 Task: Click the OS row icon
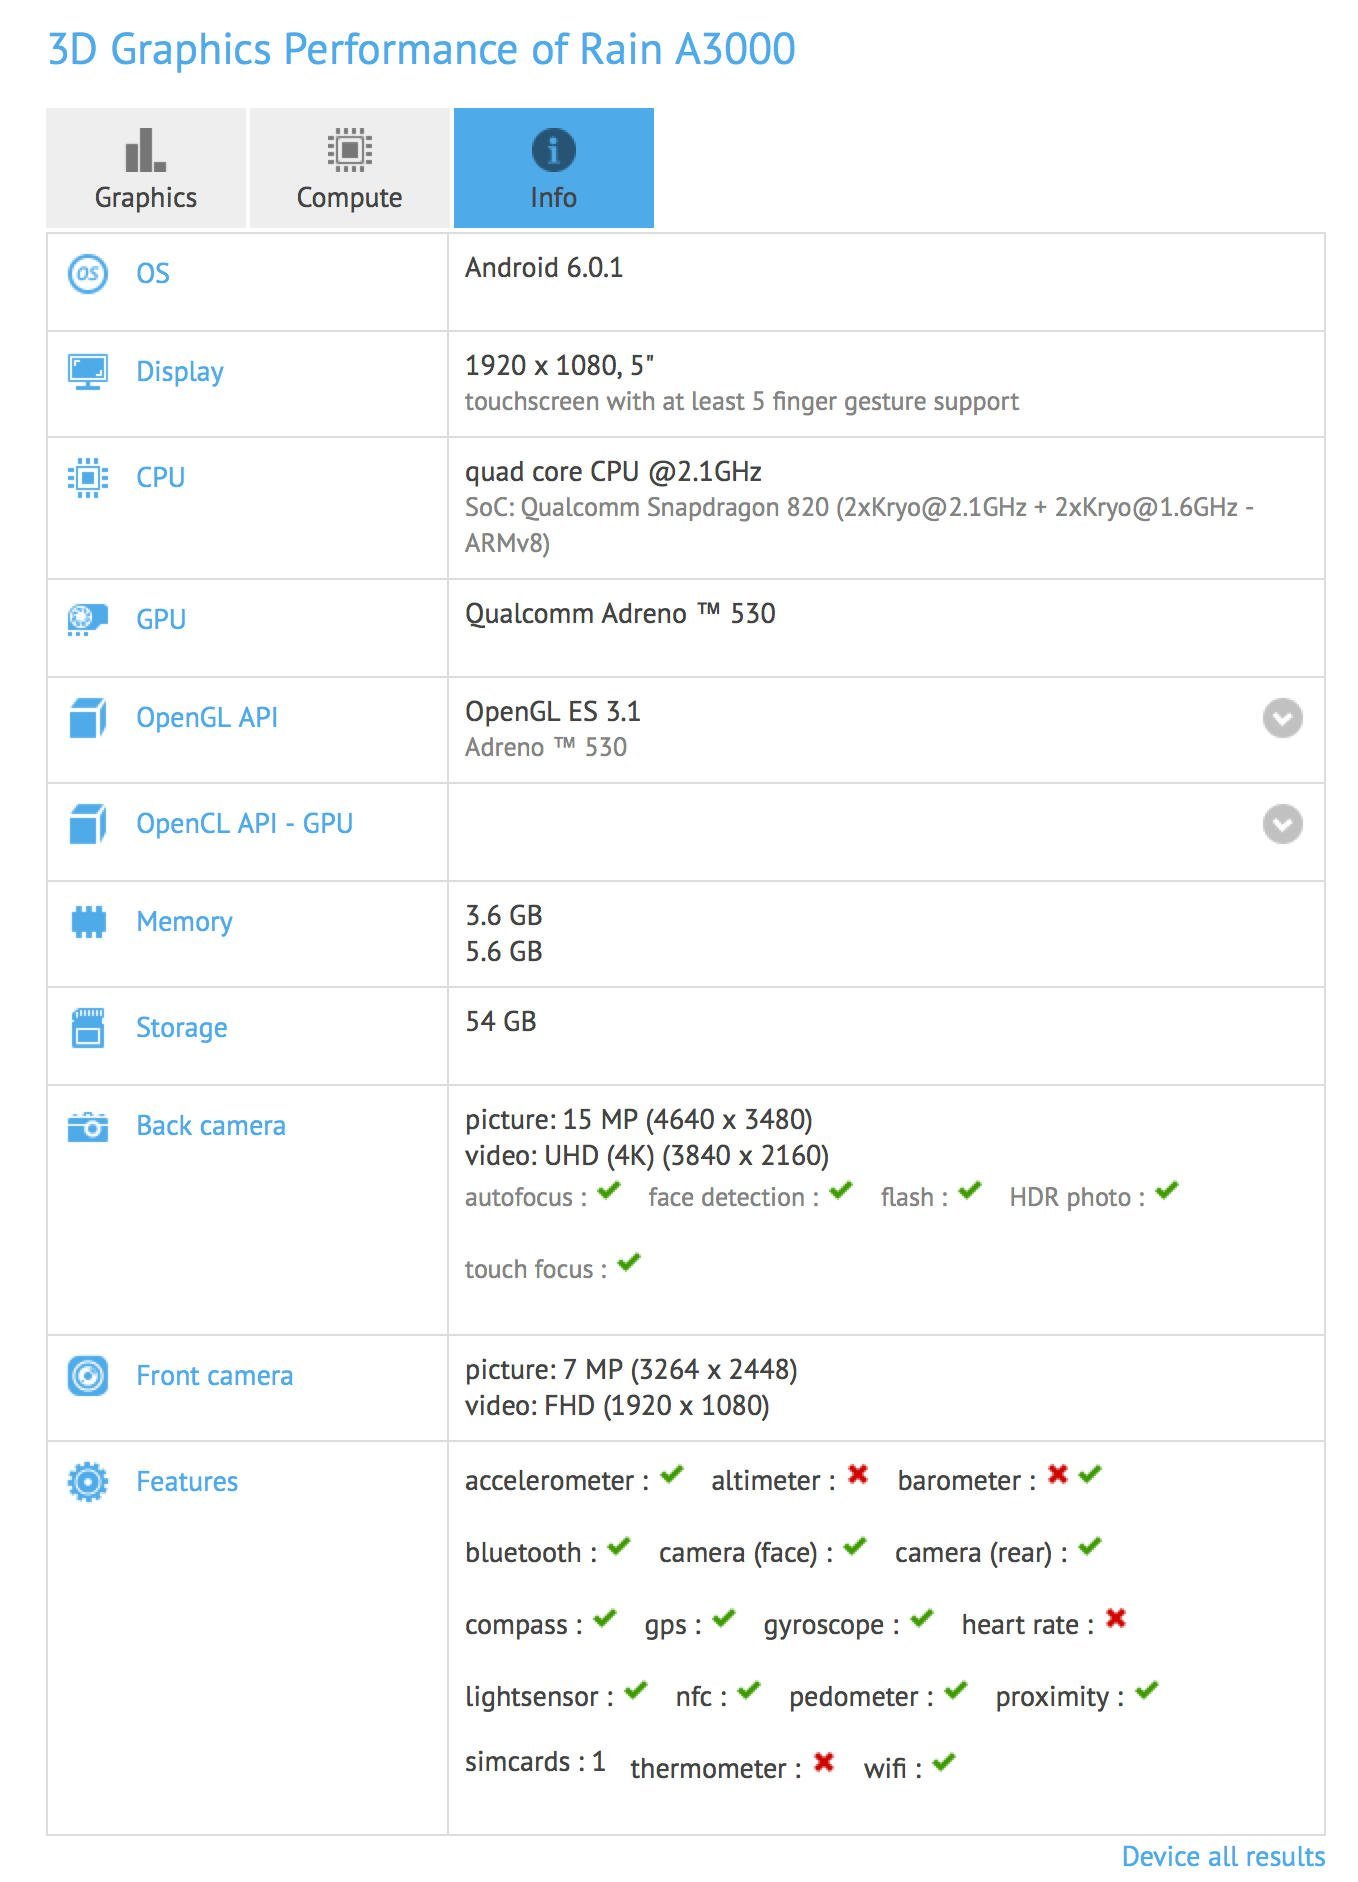pos(88,274)
